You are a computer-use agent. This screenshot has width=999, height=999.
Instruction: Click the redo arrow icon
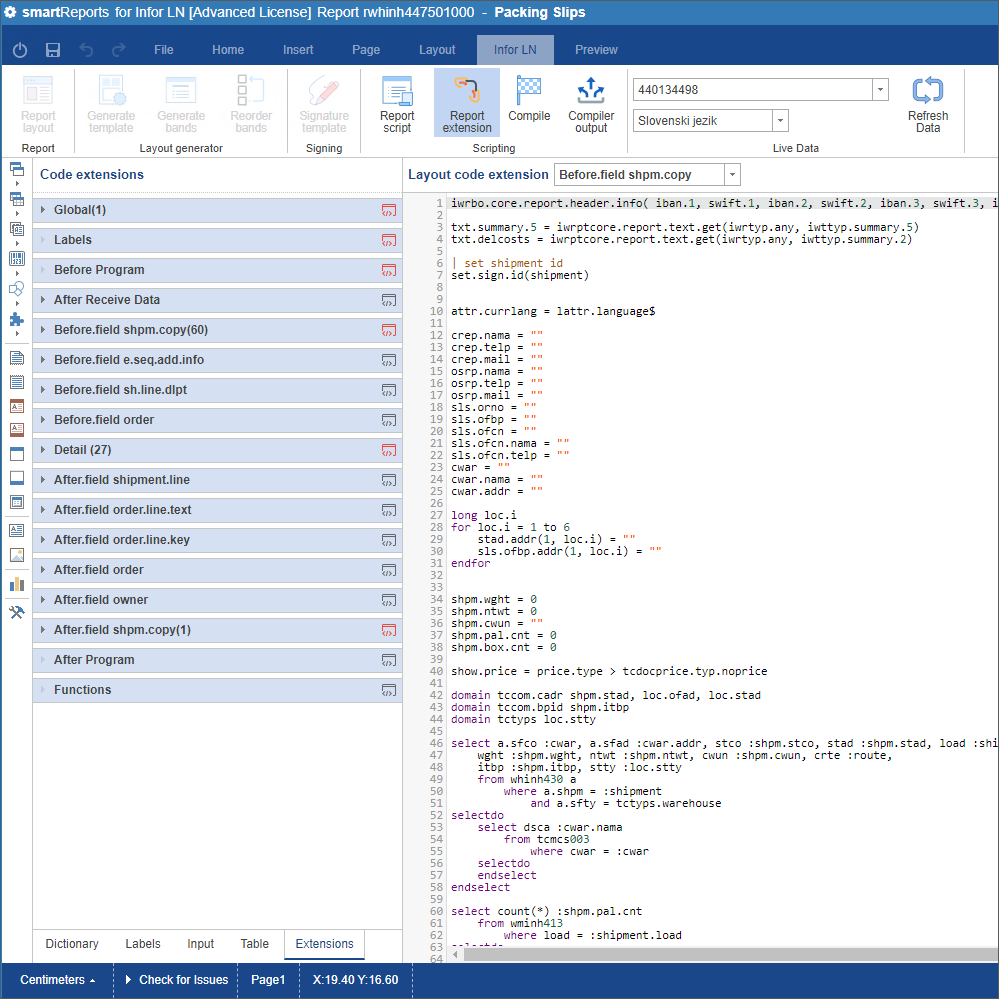click(119, 50)
